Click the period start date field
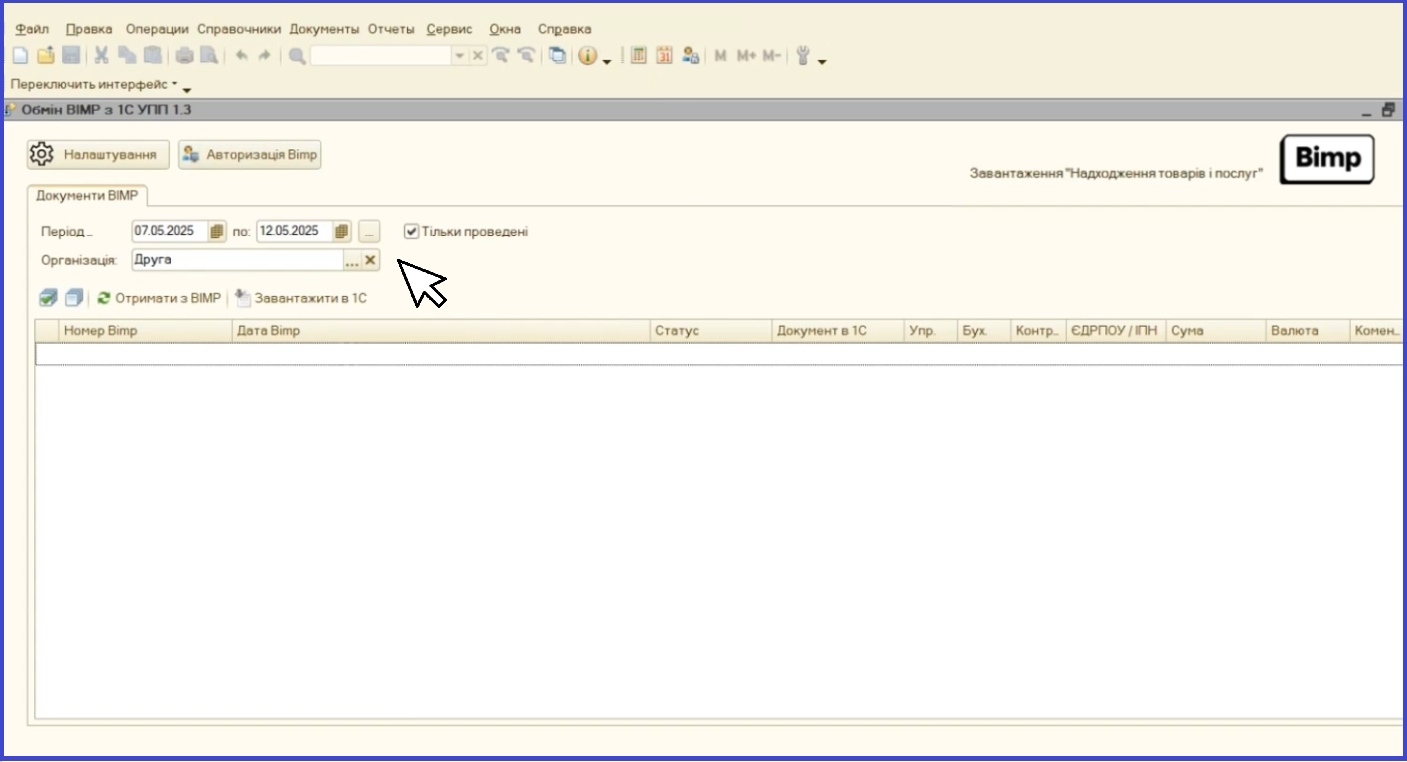1407x762 pixels. coord(169,231)
